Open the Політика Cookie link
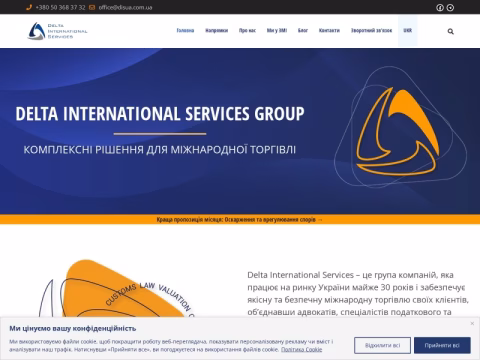This screenshot has width=480, height=360. point(301,349)
